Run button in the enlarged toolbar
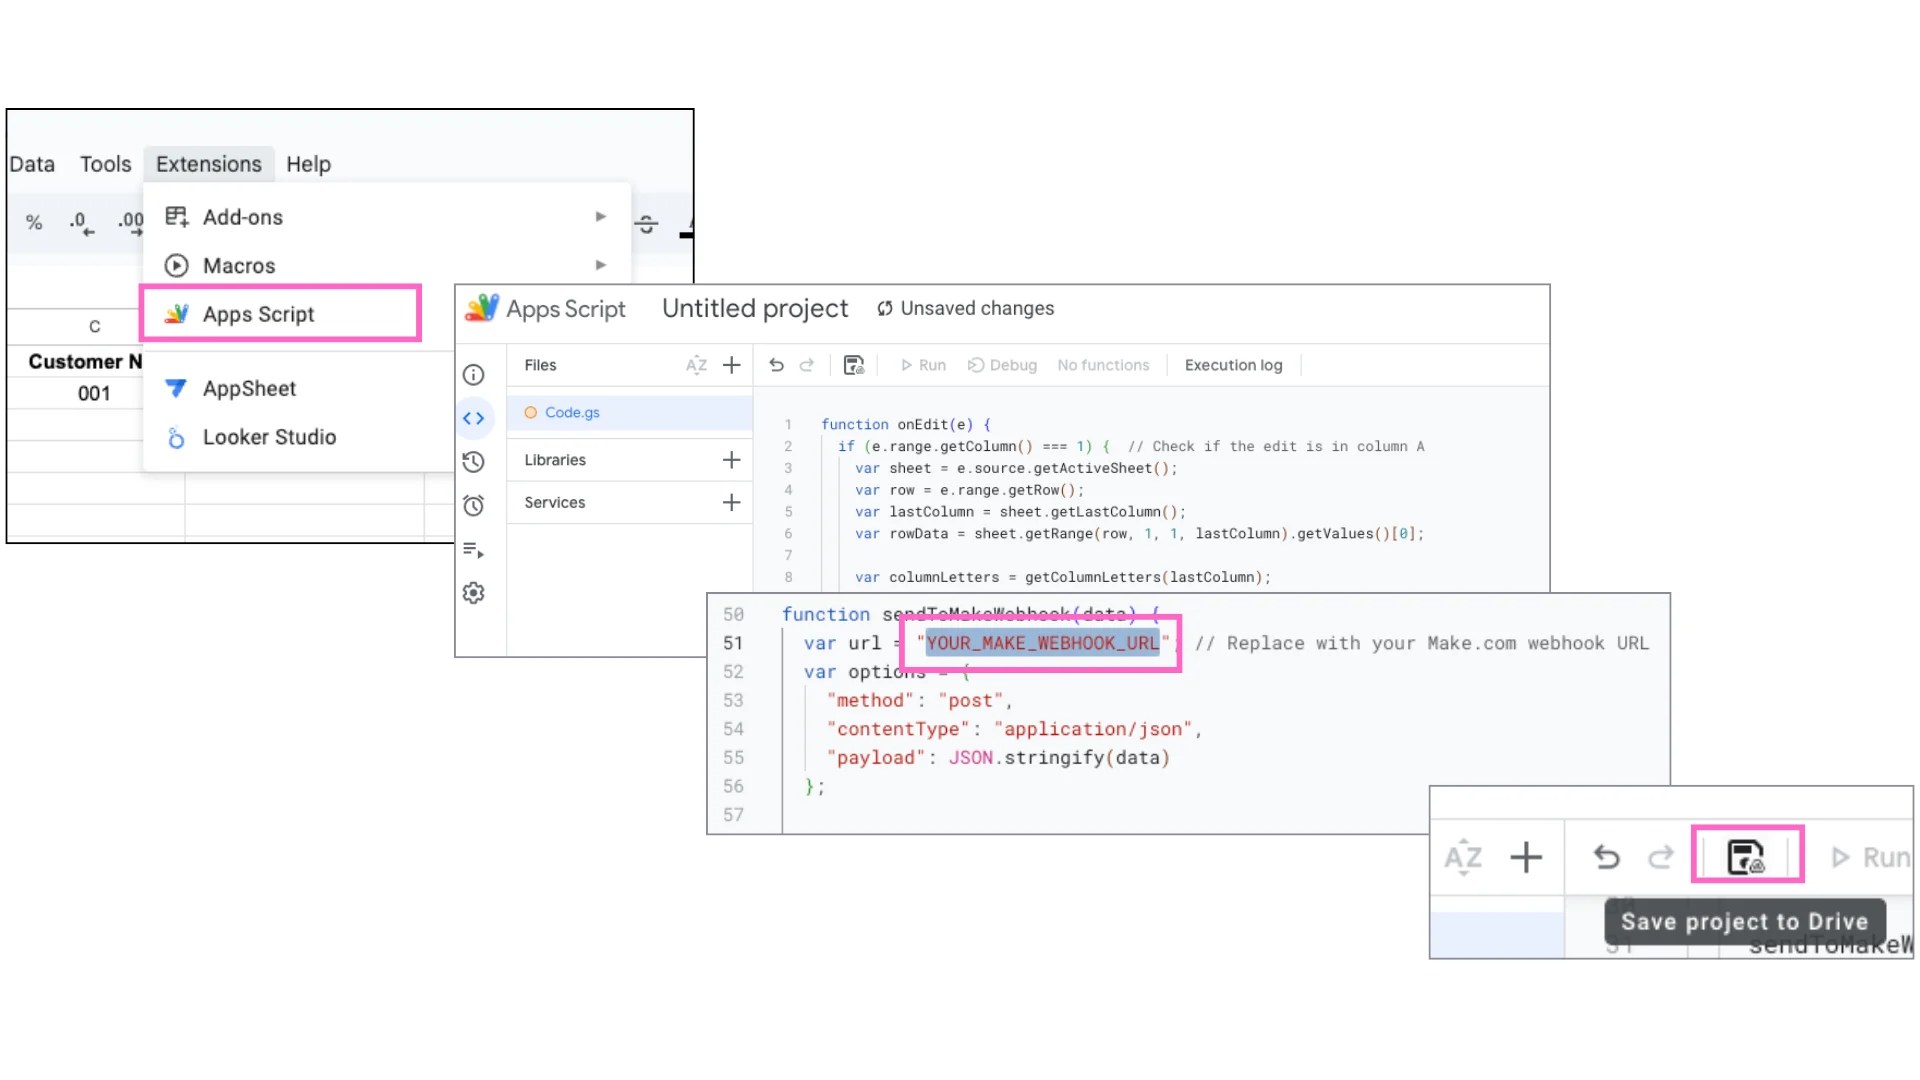 click(1870, 857)
